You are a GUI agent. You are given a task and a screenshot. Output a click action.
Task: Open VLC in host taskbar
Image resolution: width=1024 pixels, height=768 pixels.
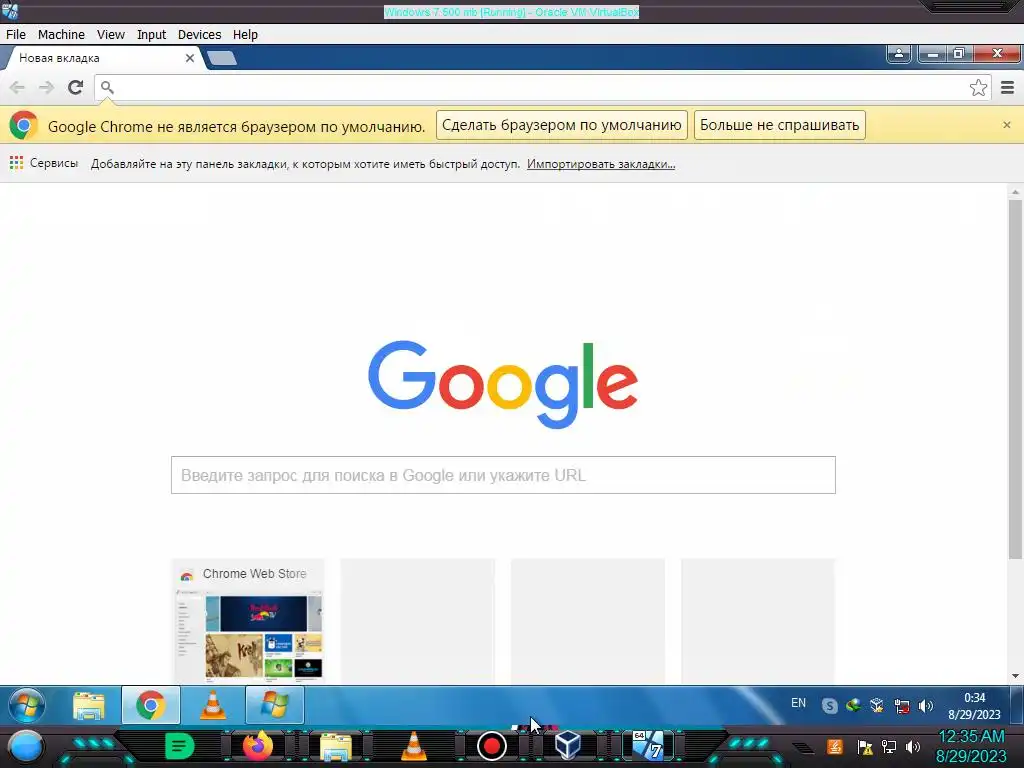(413, 746)
